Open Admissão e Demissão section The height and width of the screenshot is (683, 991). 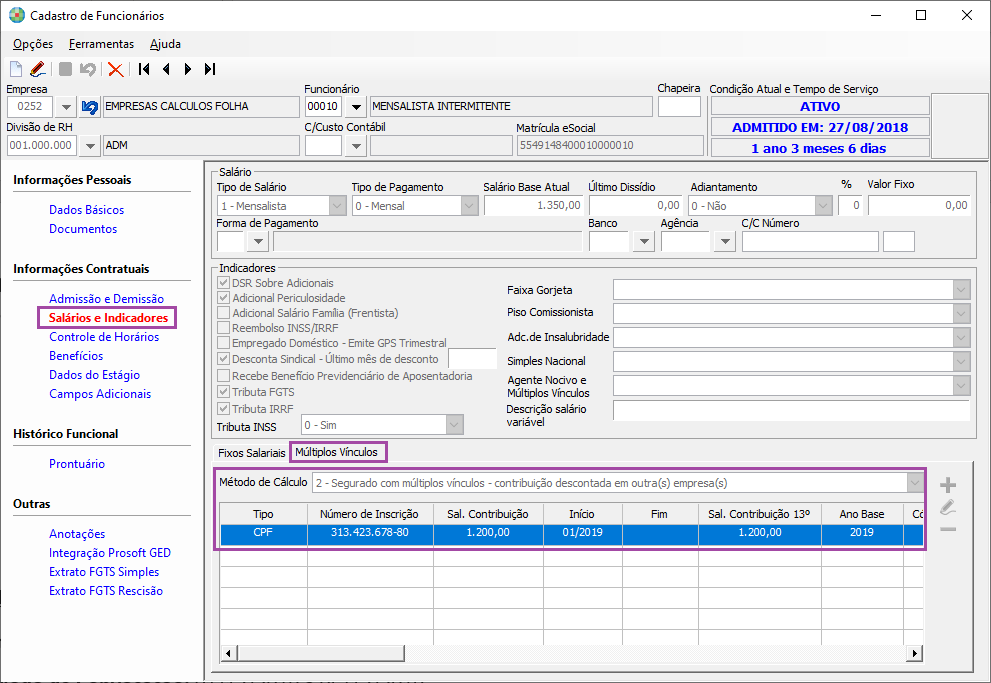[x=106, y=299]
